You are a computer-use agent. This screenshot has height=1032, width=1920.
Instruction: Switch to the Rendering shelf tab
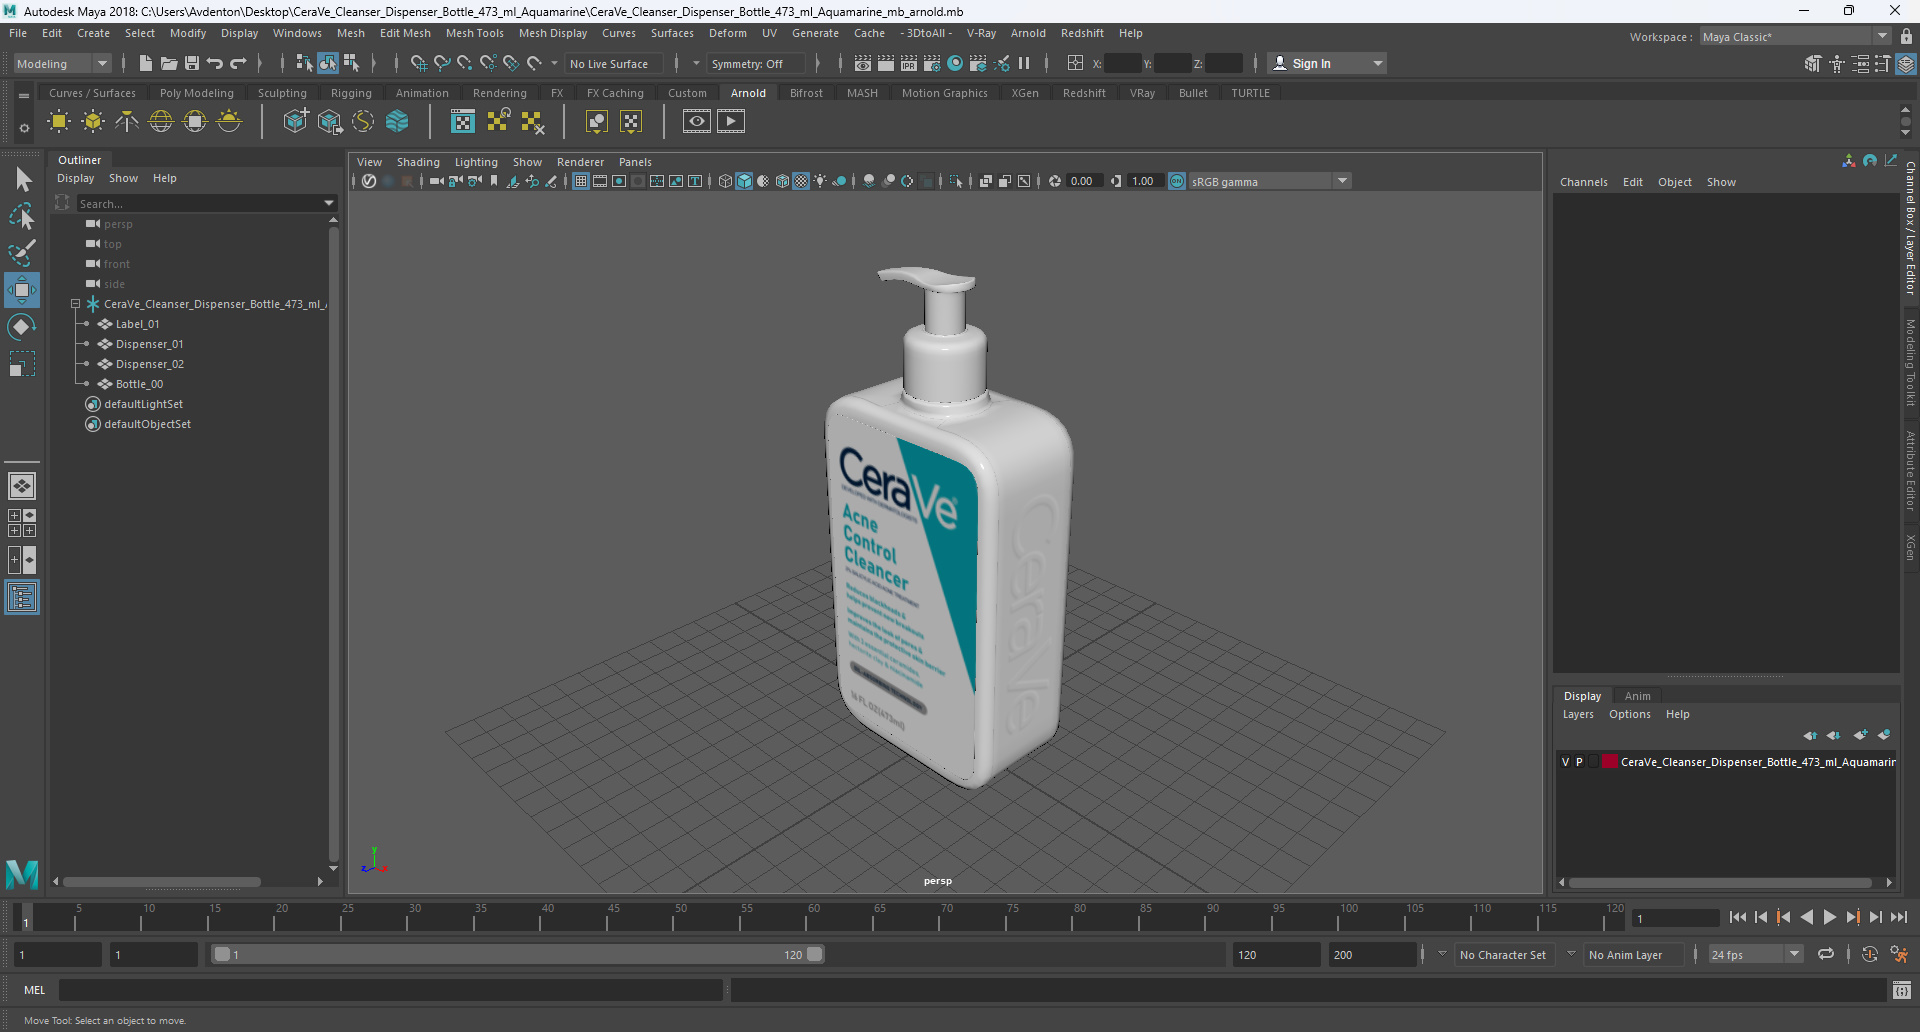[x=499, y=93]
